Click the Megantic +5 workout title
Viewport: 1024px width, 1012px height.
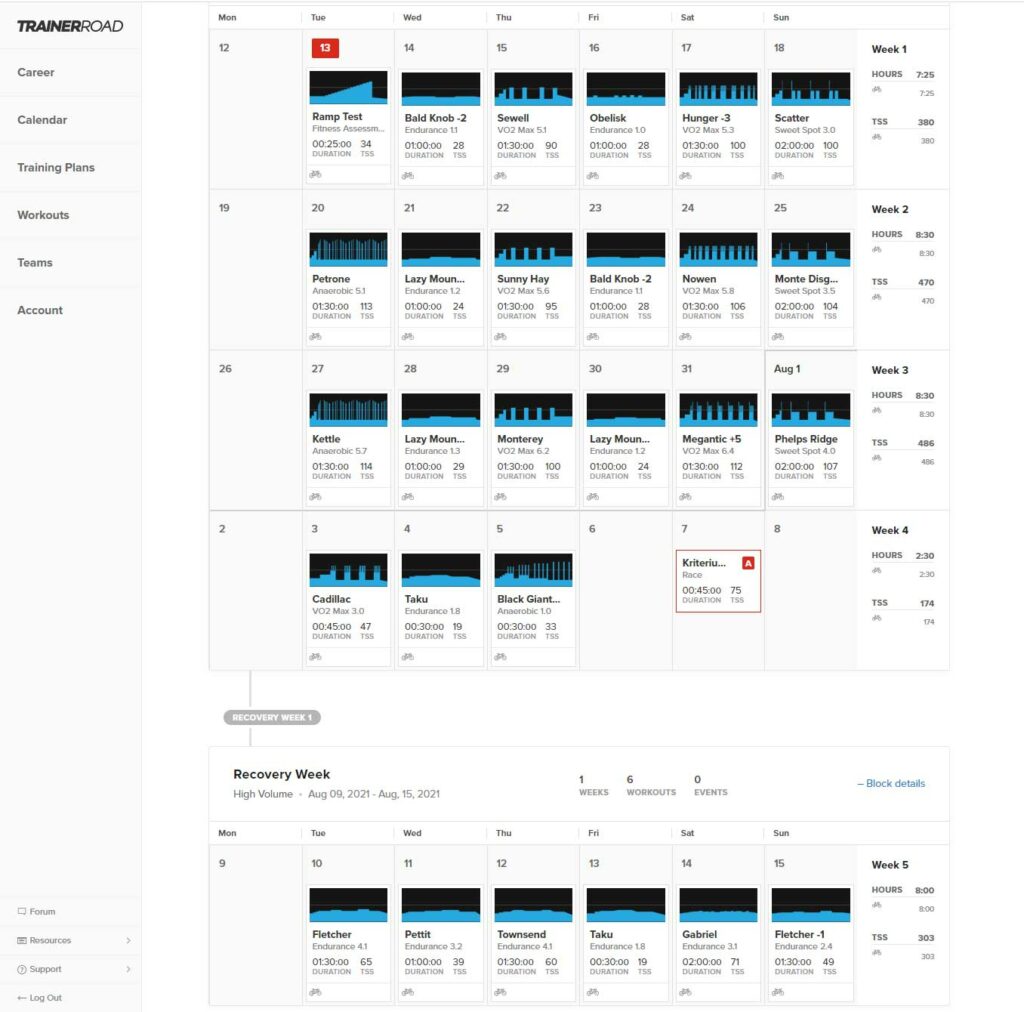[711, 439]
